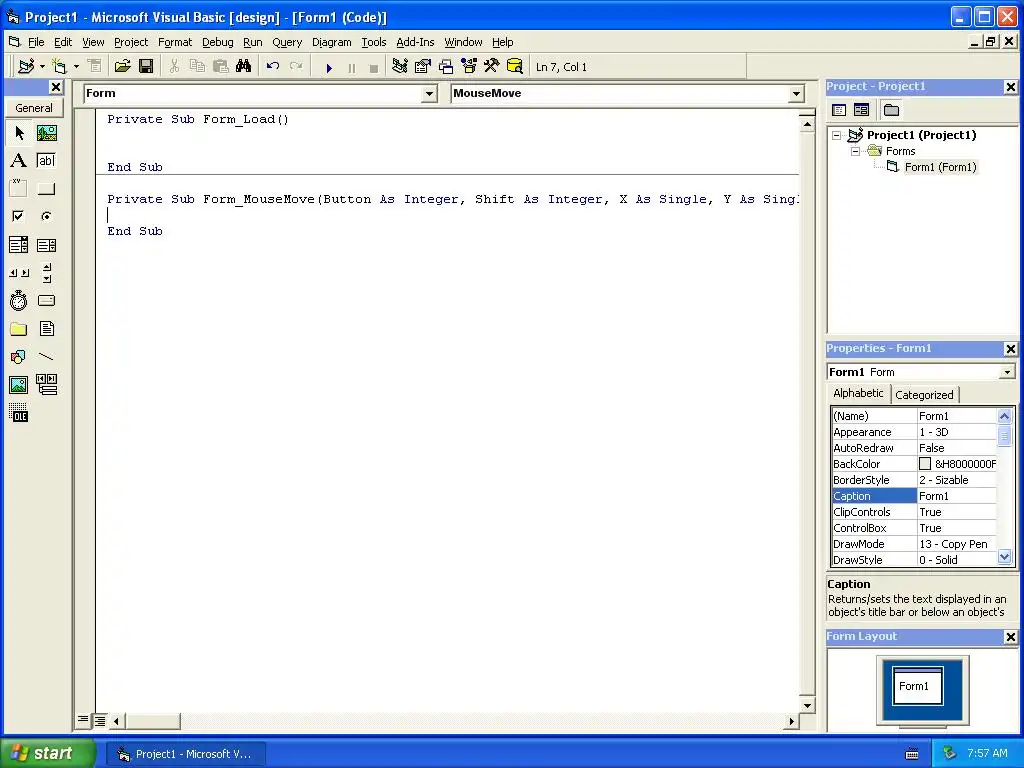
Task: Open the Add Form dropdown arrow
Action: coord(76,67)
